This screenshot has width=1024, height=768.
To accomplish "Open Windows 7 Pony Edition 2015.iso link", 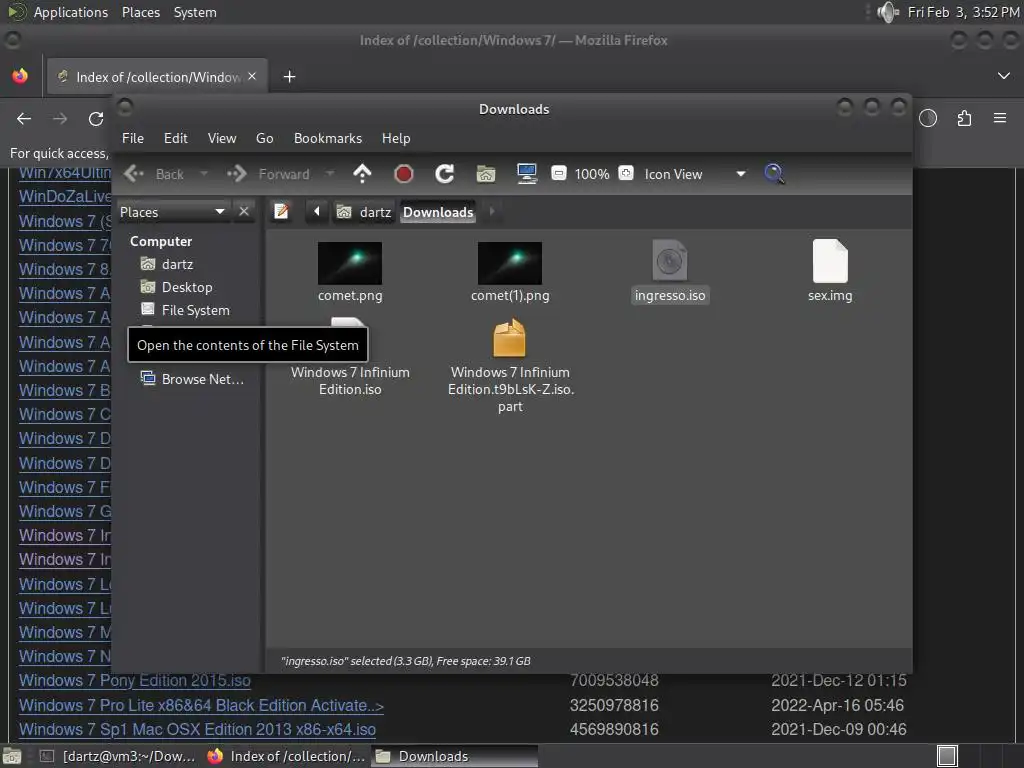I will [135, 680].
